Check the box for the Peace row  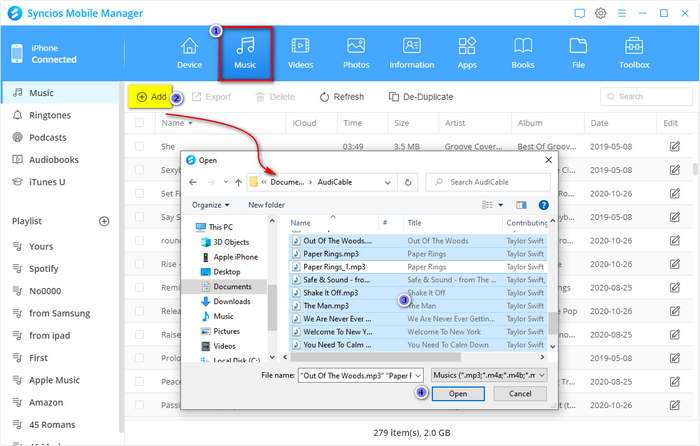(140, 382)
